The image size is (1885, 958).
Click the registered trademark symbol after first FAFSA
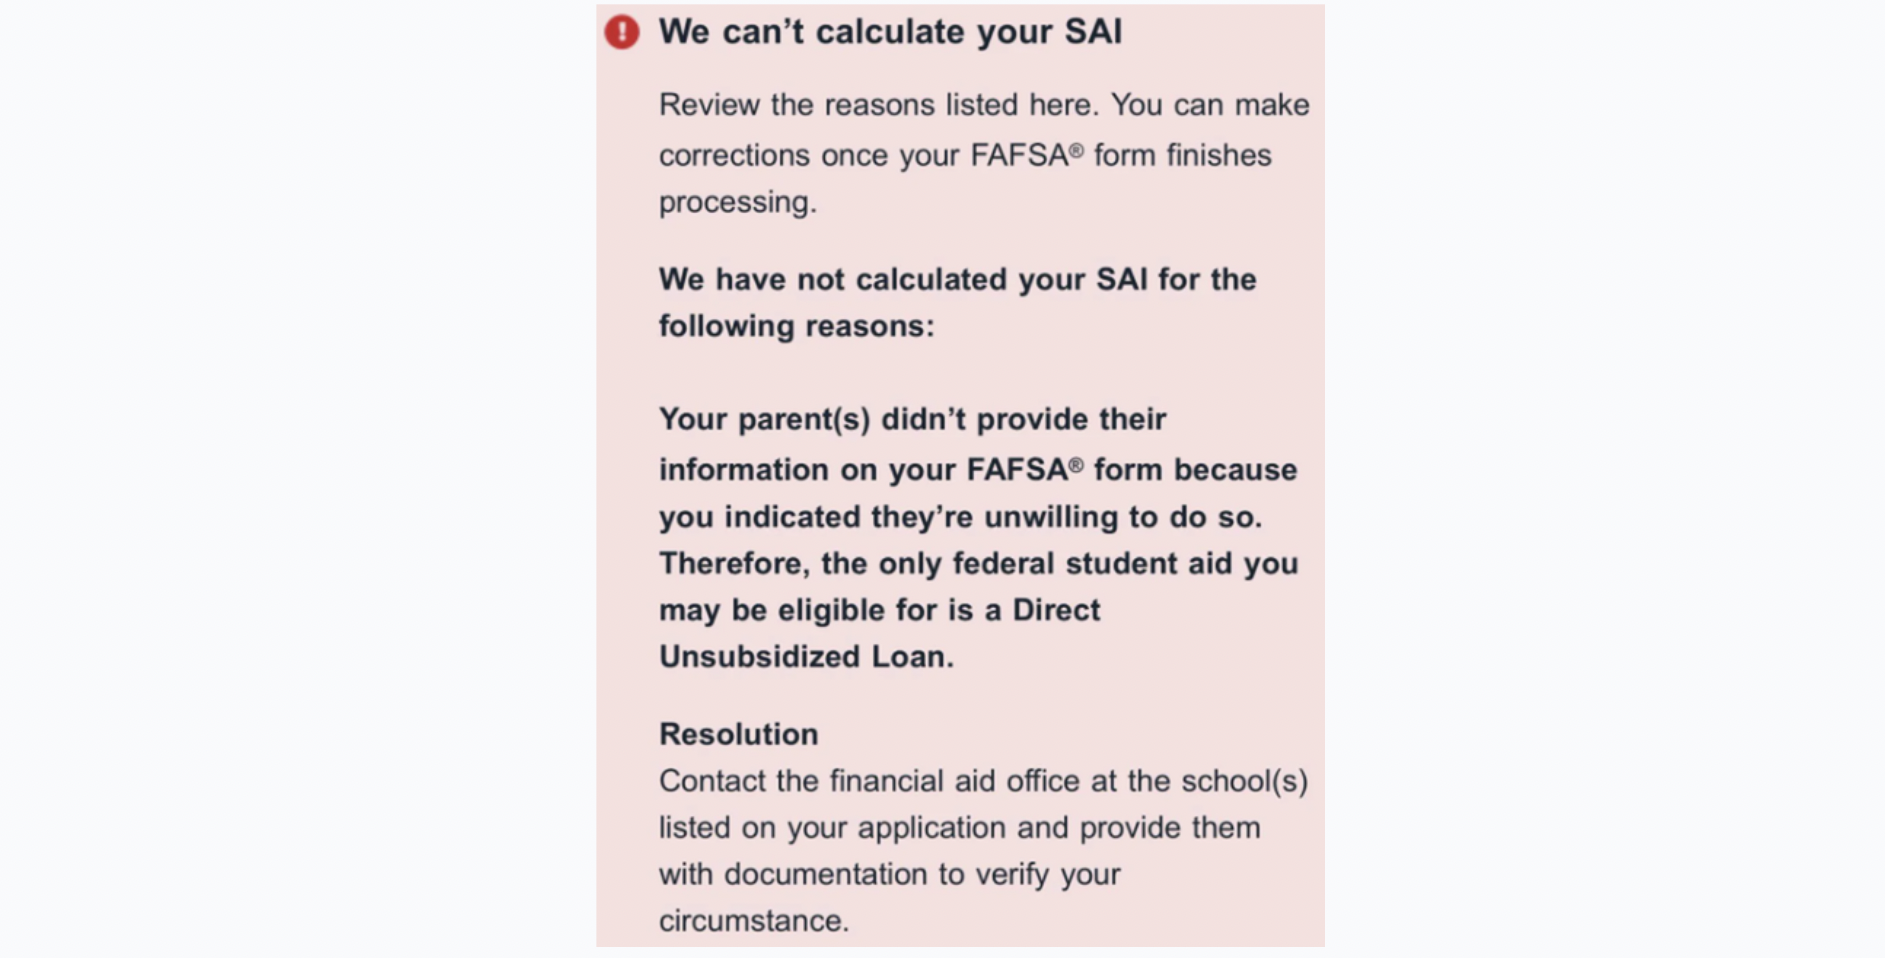1076,151
